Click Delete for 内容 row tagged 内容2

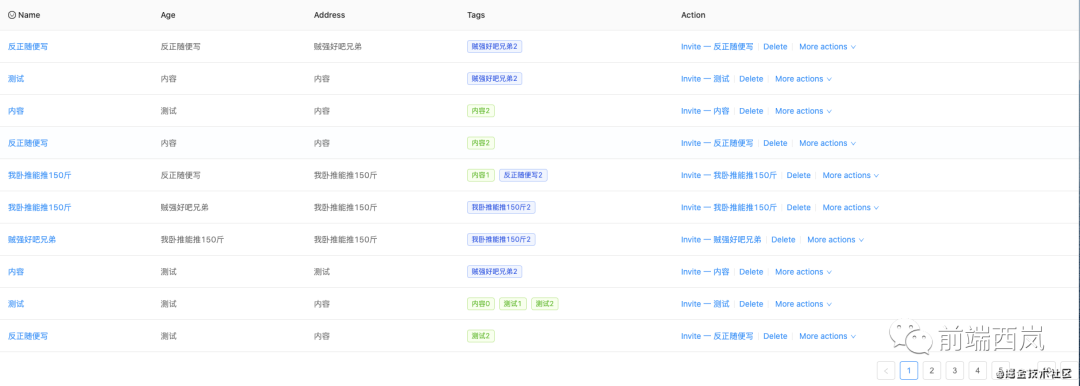(751, 111)
